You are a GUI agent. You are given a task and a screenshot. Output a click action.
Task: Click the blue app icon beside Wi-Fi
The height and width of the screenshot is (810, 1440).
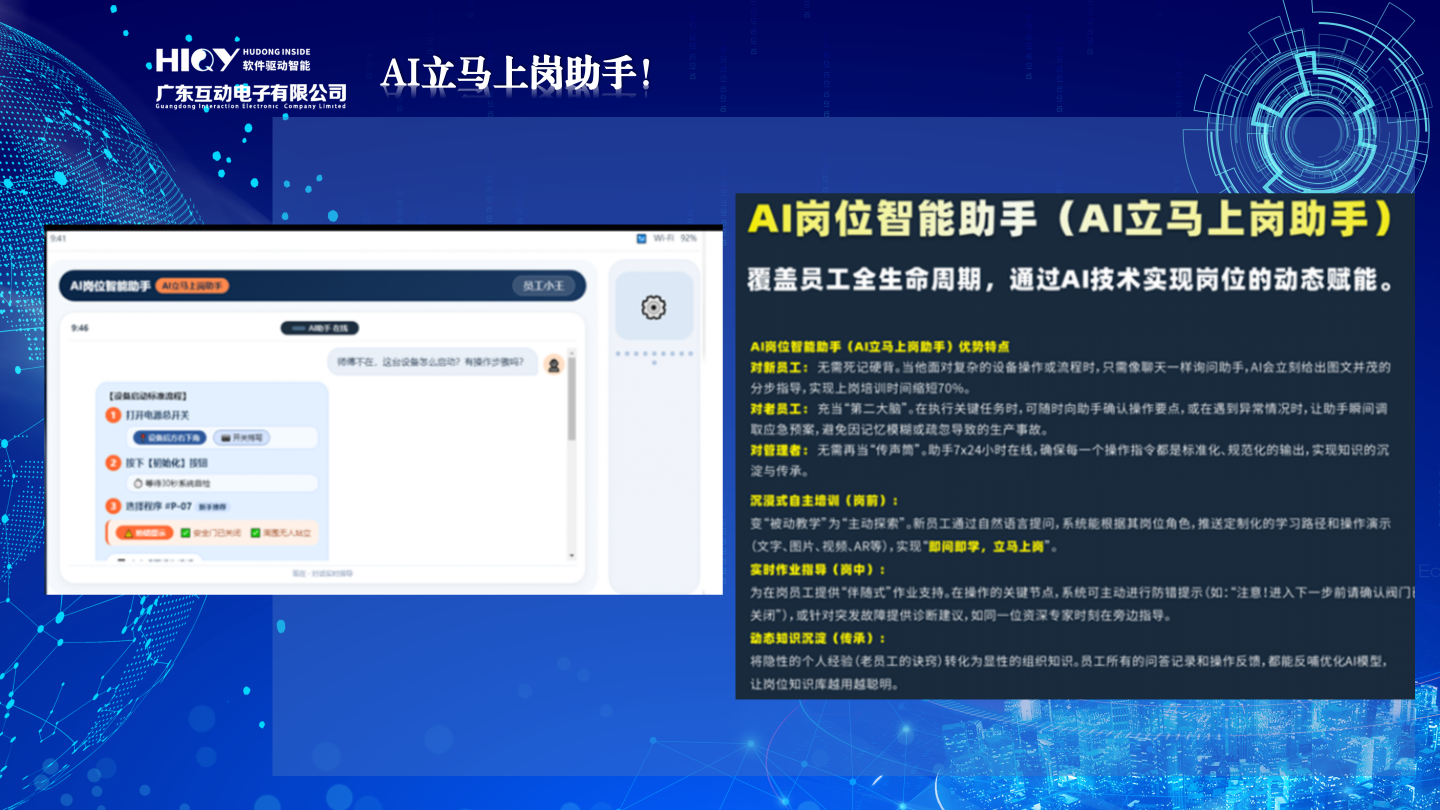tap(640, 239)
